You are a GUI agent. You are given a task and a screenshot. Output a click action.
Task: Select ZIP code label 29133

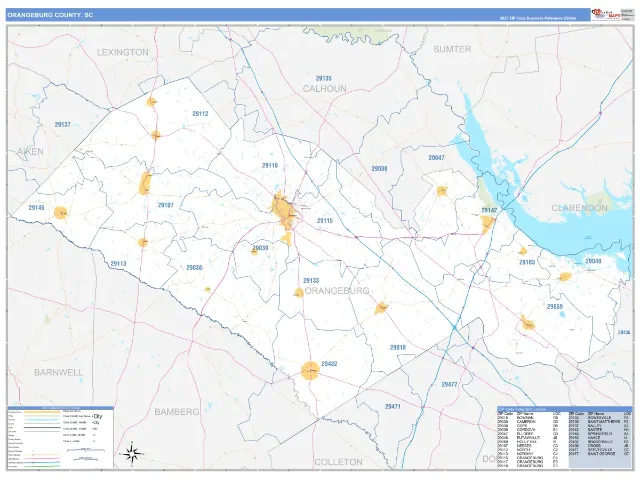tap(311, 281)
